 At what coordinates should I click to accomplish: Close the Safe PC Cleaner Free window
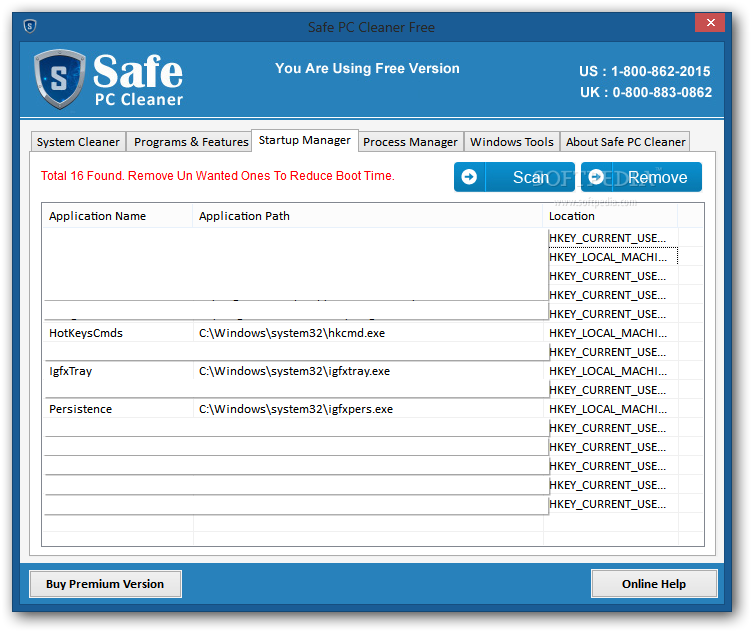[x=710, y=23]
